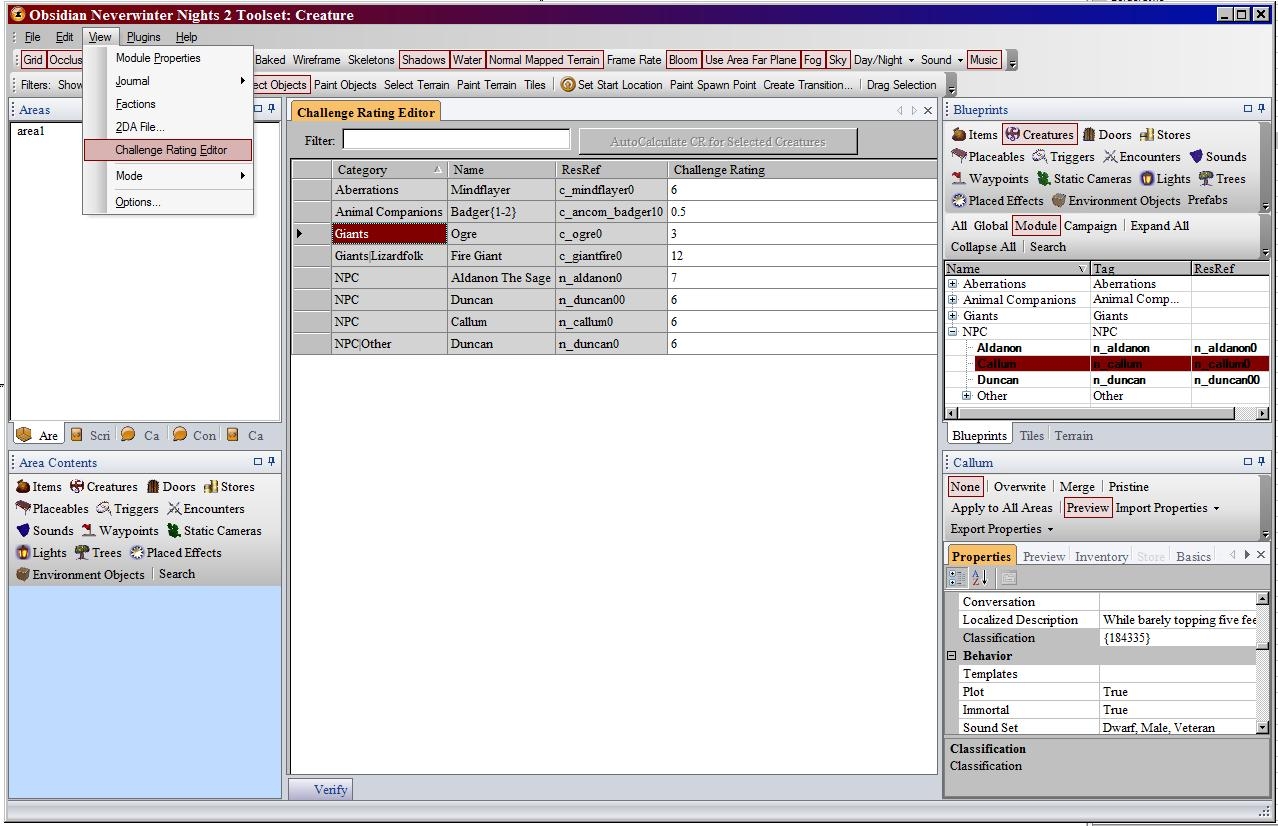Open Trees blueprint category
This screenshot has width=1278, height=826.
click(x=1222, y=179)
